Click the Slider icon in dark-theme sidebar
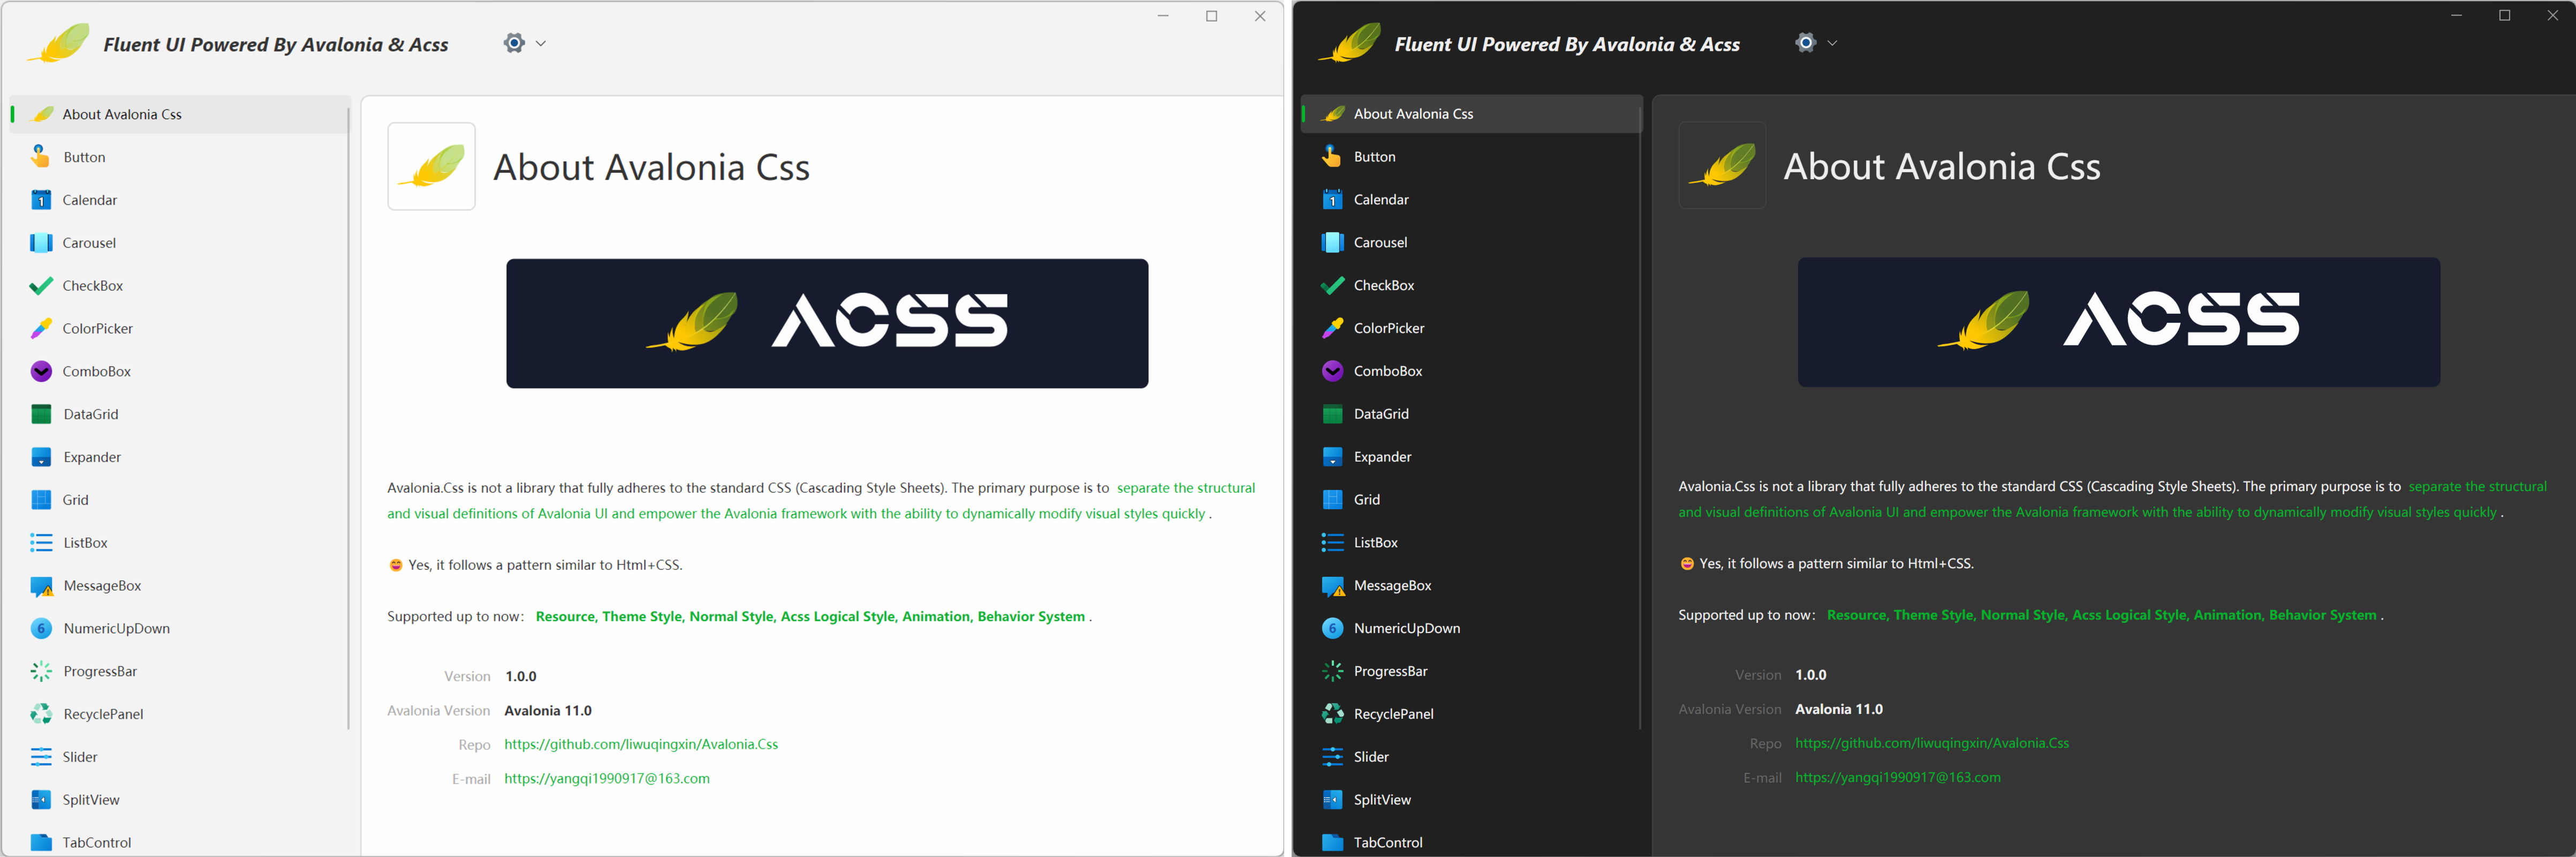The height and width of the screenshot is (857, 2576). pyautogui.click(x=1332, y=757)
